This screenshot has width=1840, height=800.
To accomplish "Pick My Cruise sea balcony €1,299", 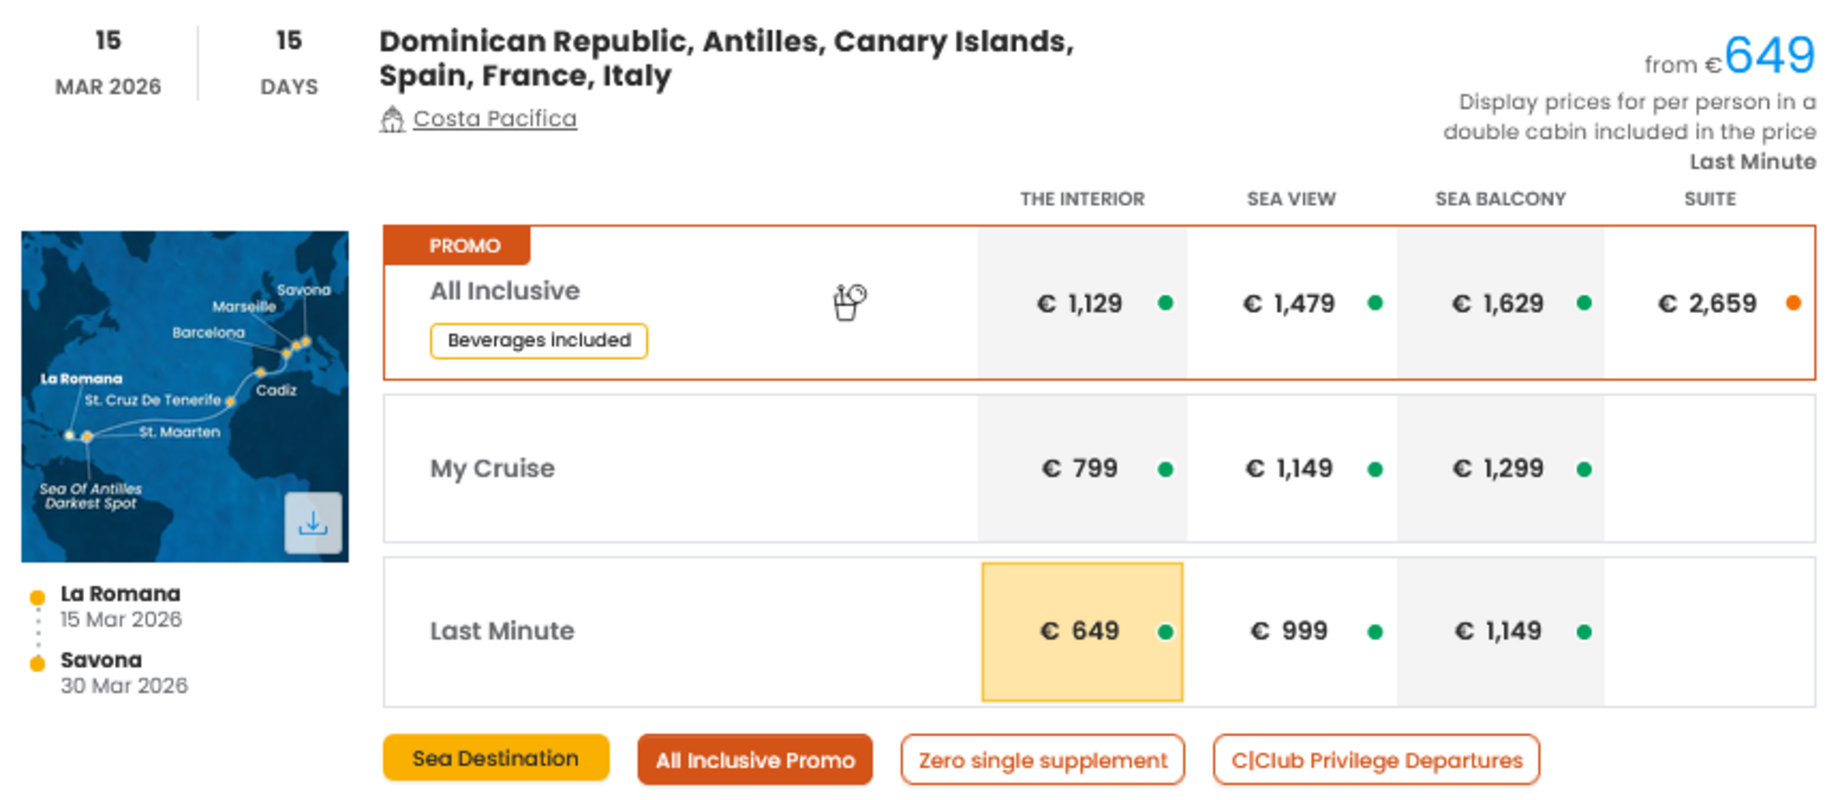I will pos(1499,468).
